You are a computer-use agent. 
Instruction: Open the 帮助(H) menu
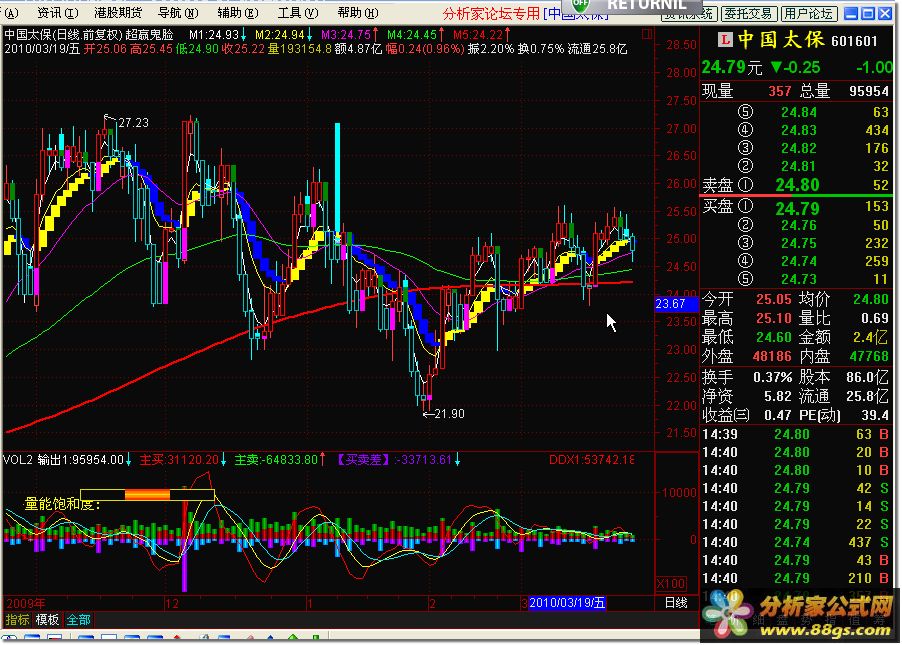point(358,13)
